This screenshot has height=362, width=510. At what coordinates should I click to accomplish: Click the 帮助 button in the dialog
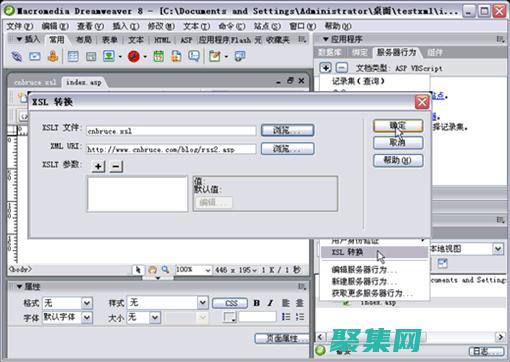[x=398, y=160]
